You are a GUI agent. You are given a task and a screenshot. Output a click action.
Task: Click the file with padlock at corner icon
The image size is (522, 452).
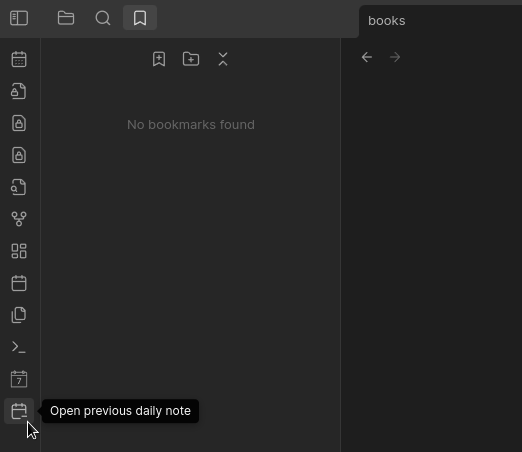pos(19,91)
